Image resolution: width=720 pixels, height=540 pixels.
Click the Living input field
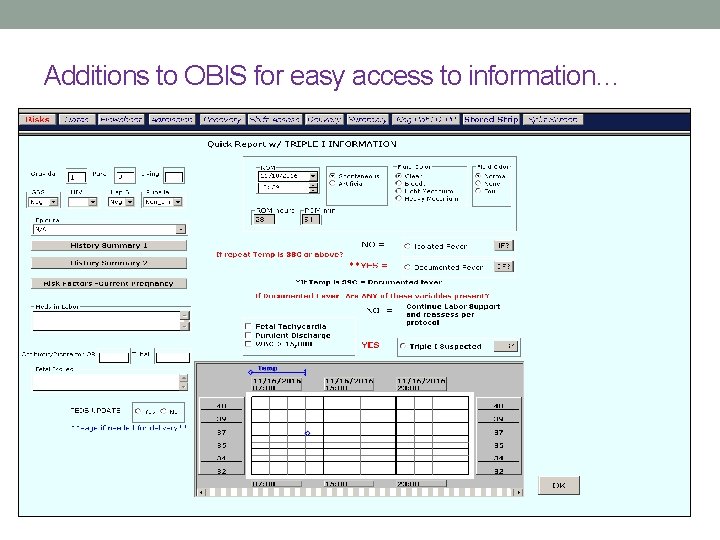pyautogui.click(x=174, y=176)
